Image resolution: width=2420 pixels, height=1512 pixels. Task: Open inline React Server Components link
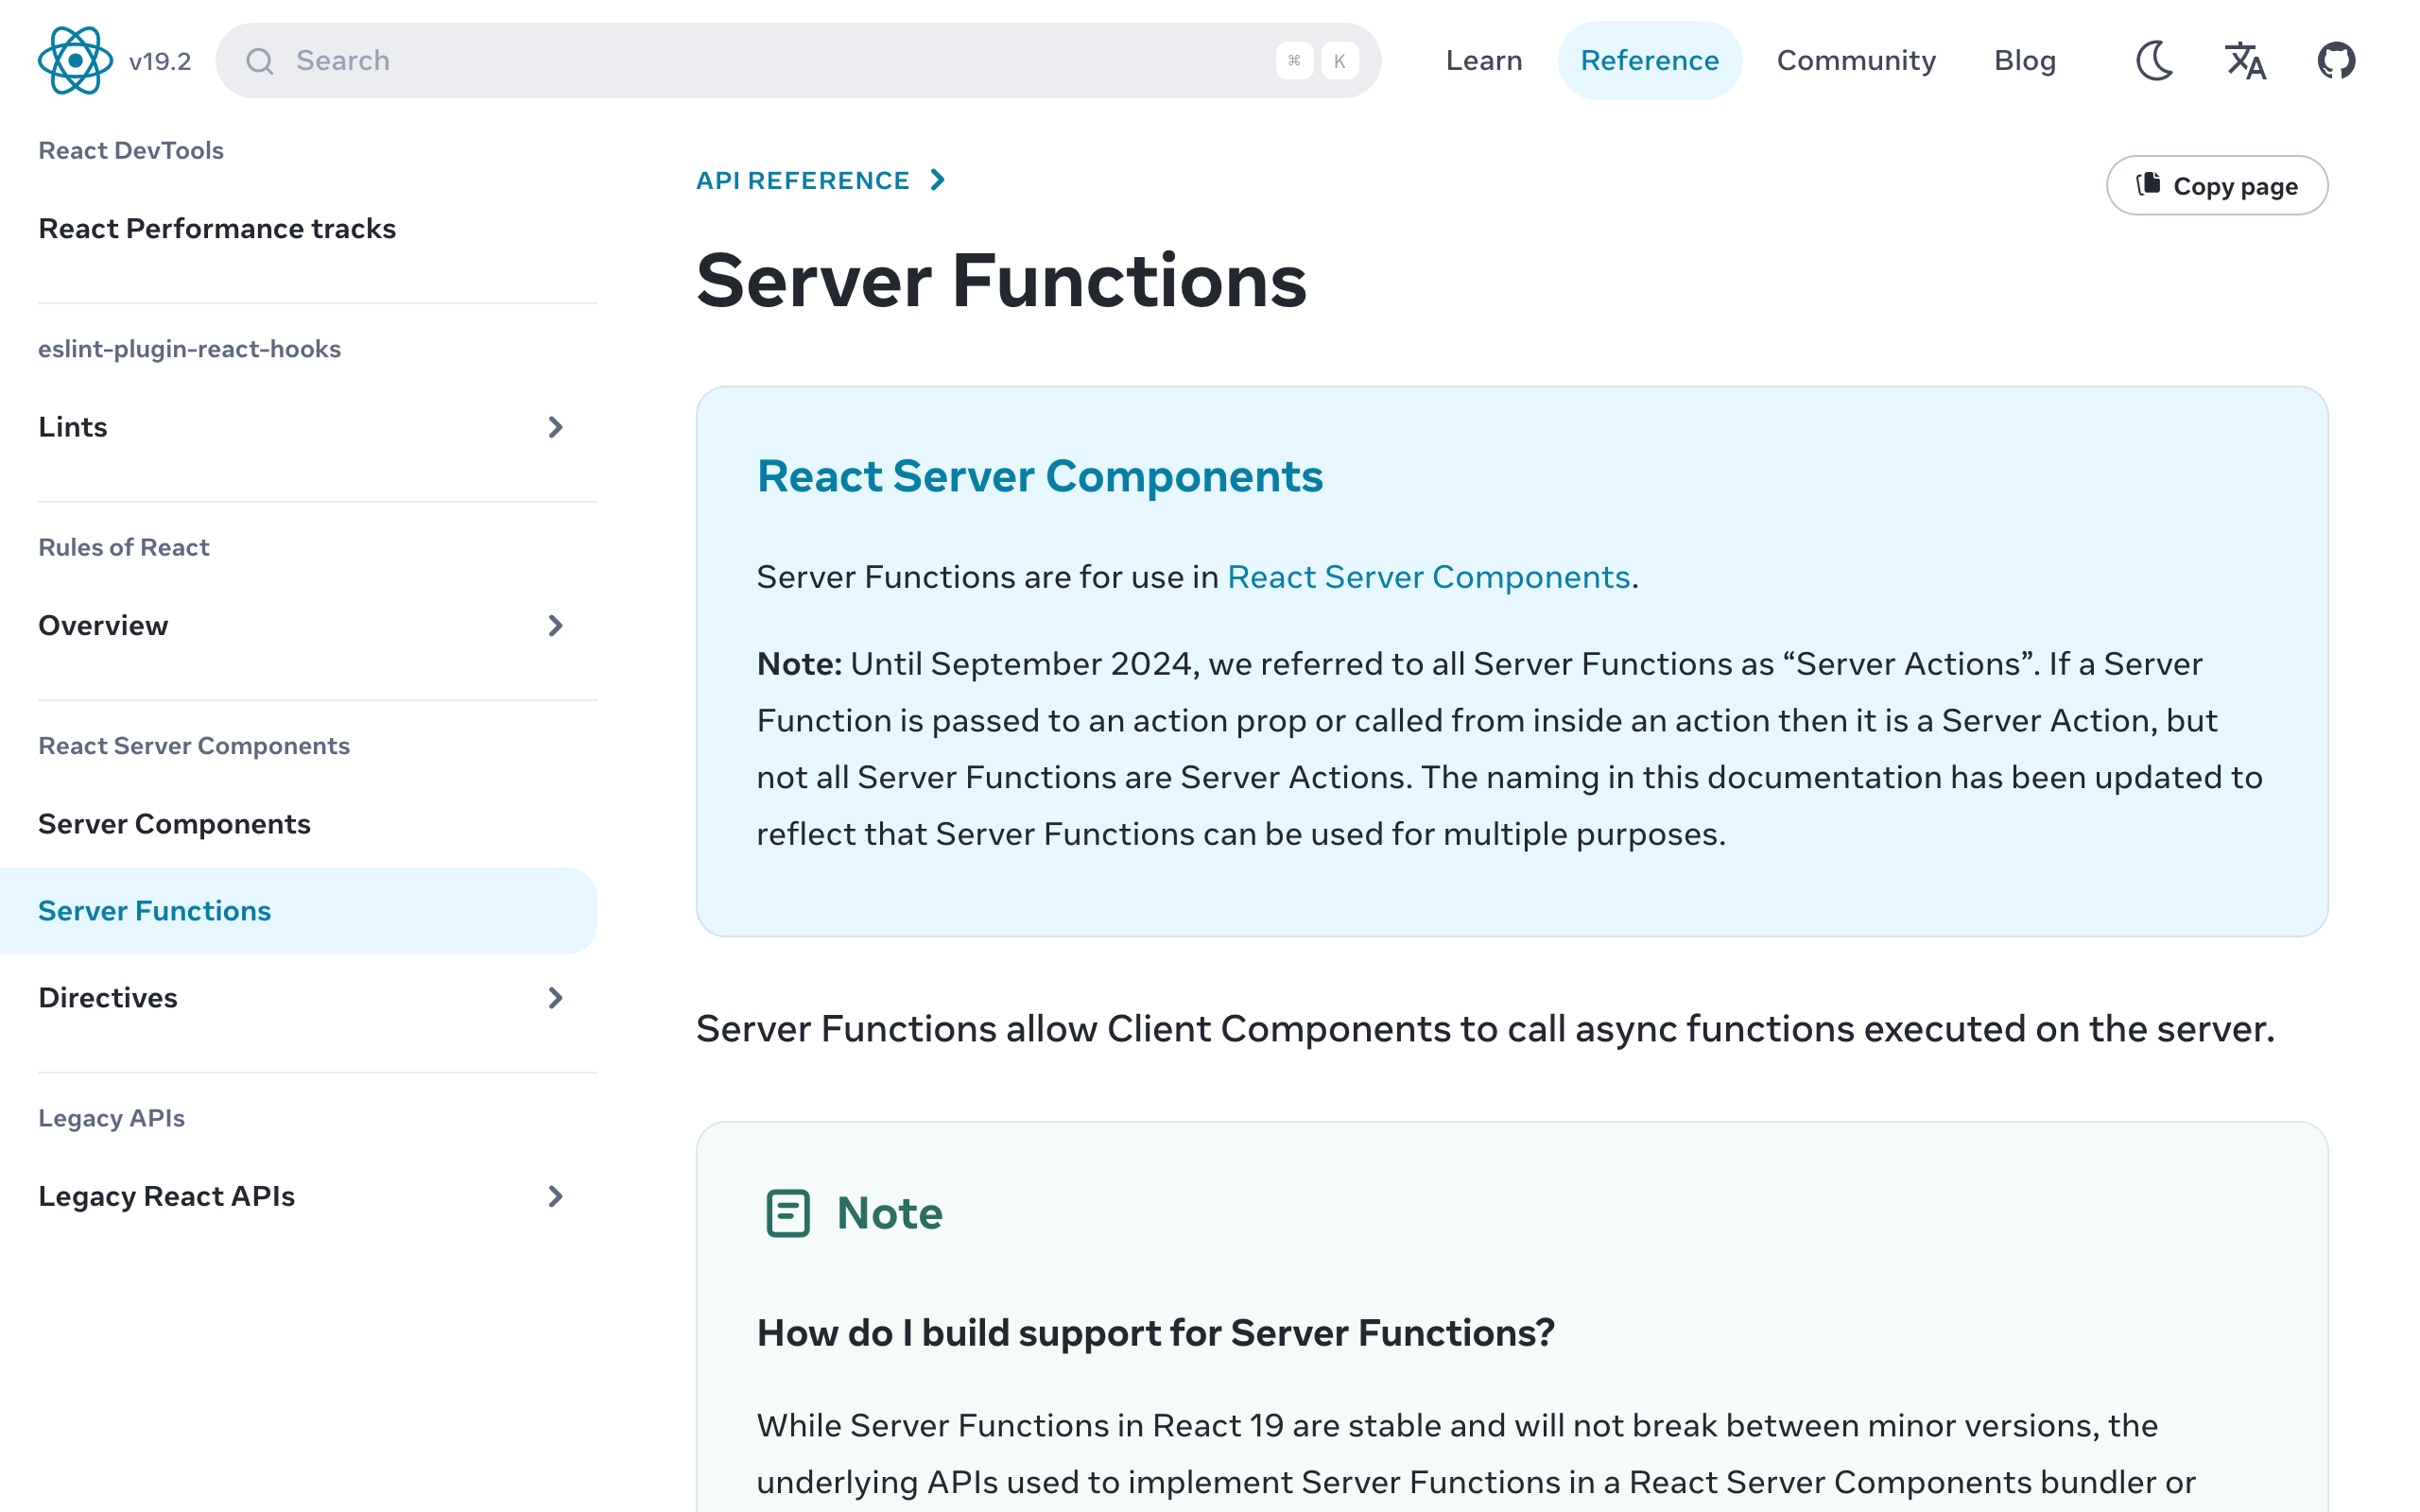(1428, 577)
